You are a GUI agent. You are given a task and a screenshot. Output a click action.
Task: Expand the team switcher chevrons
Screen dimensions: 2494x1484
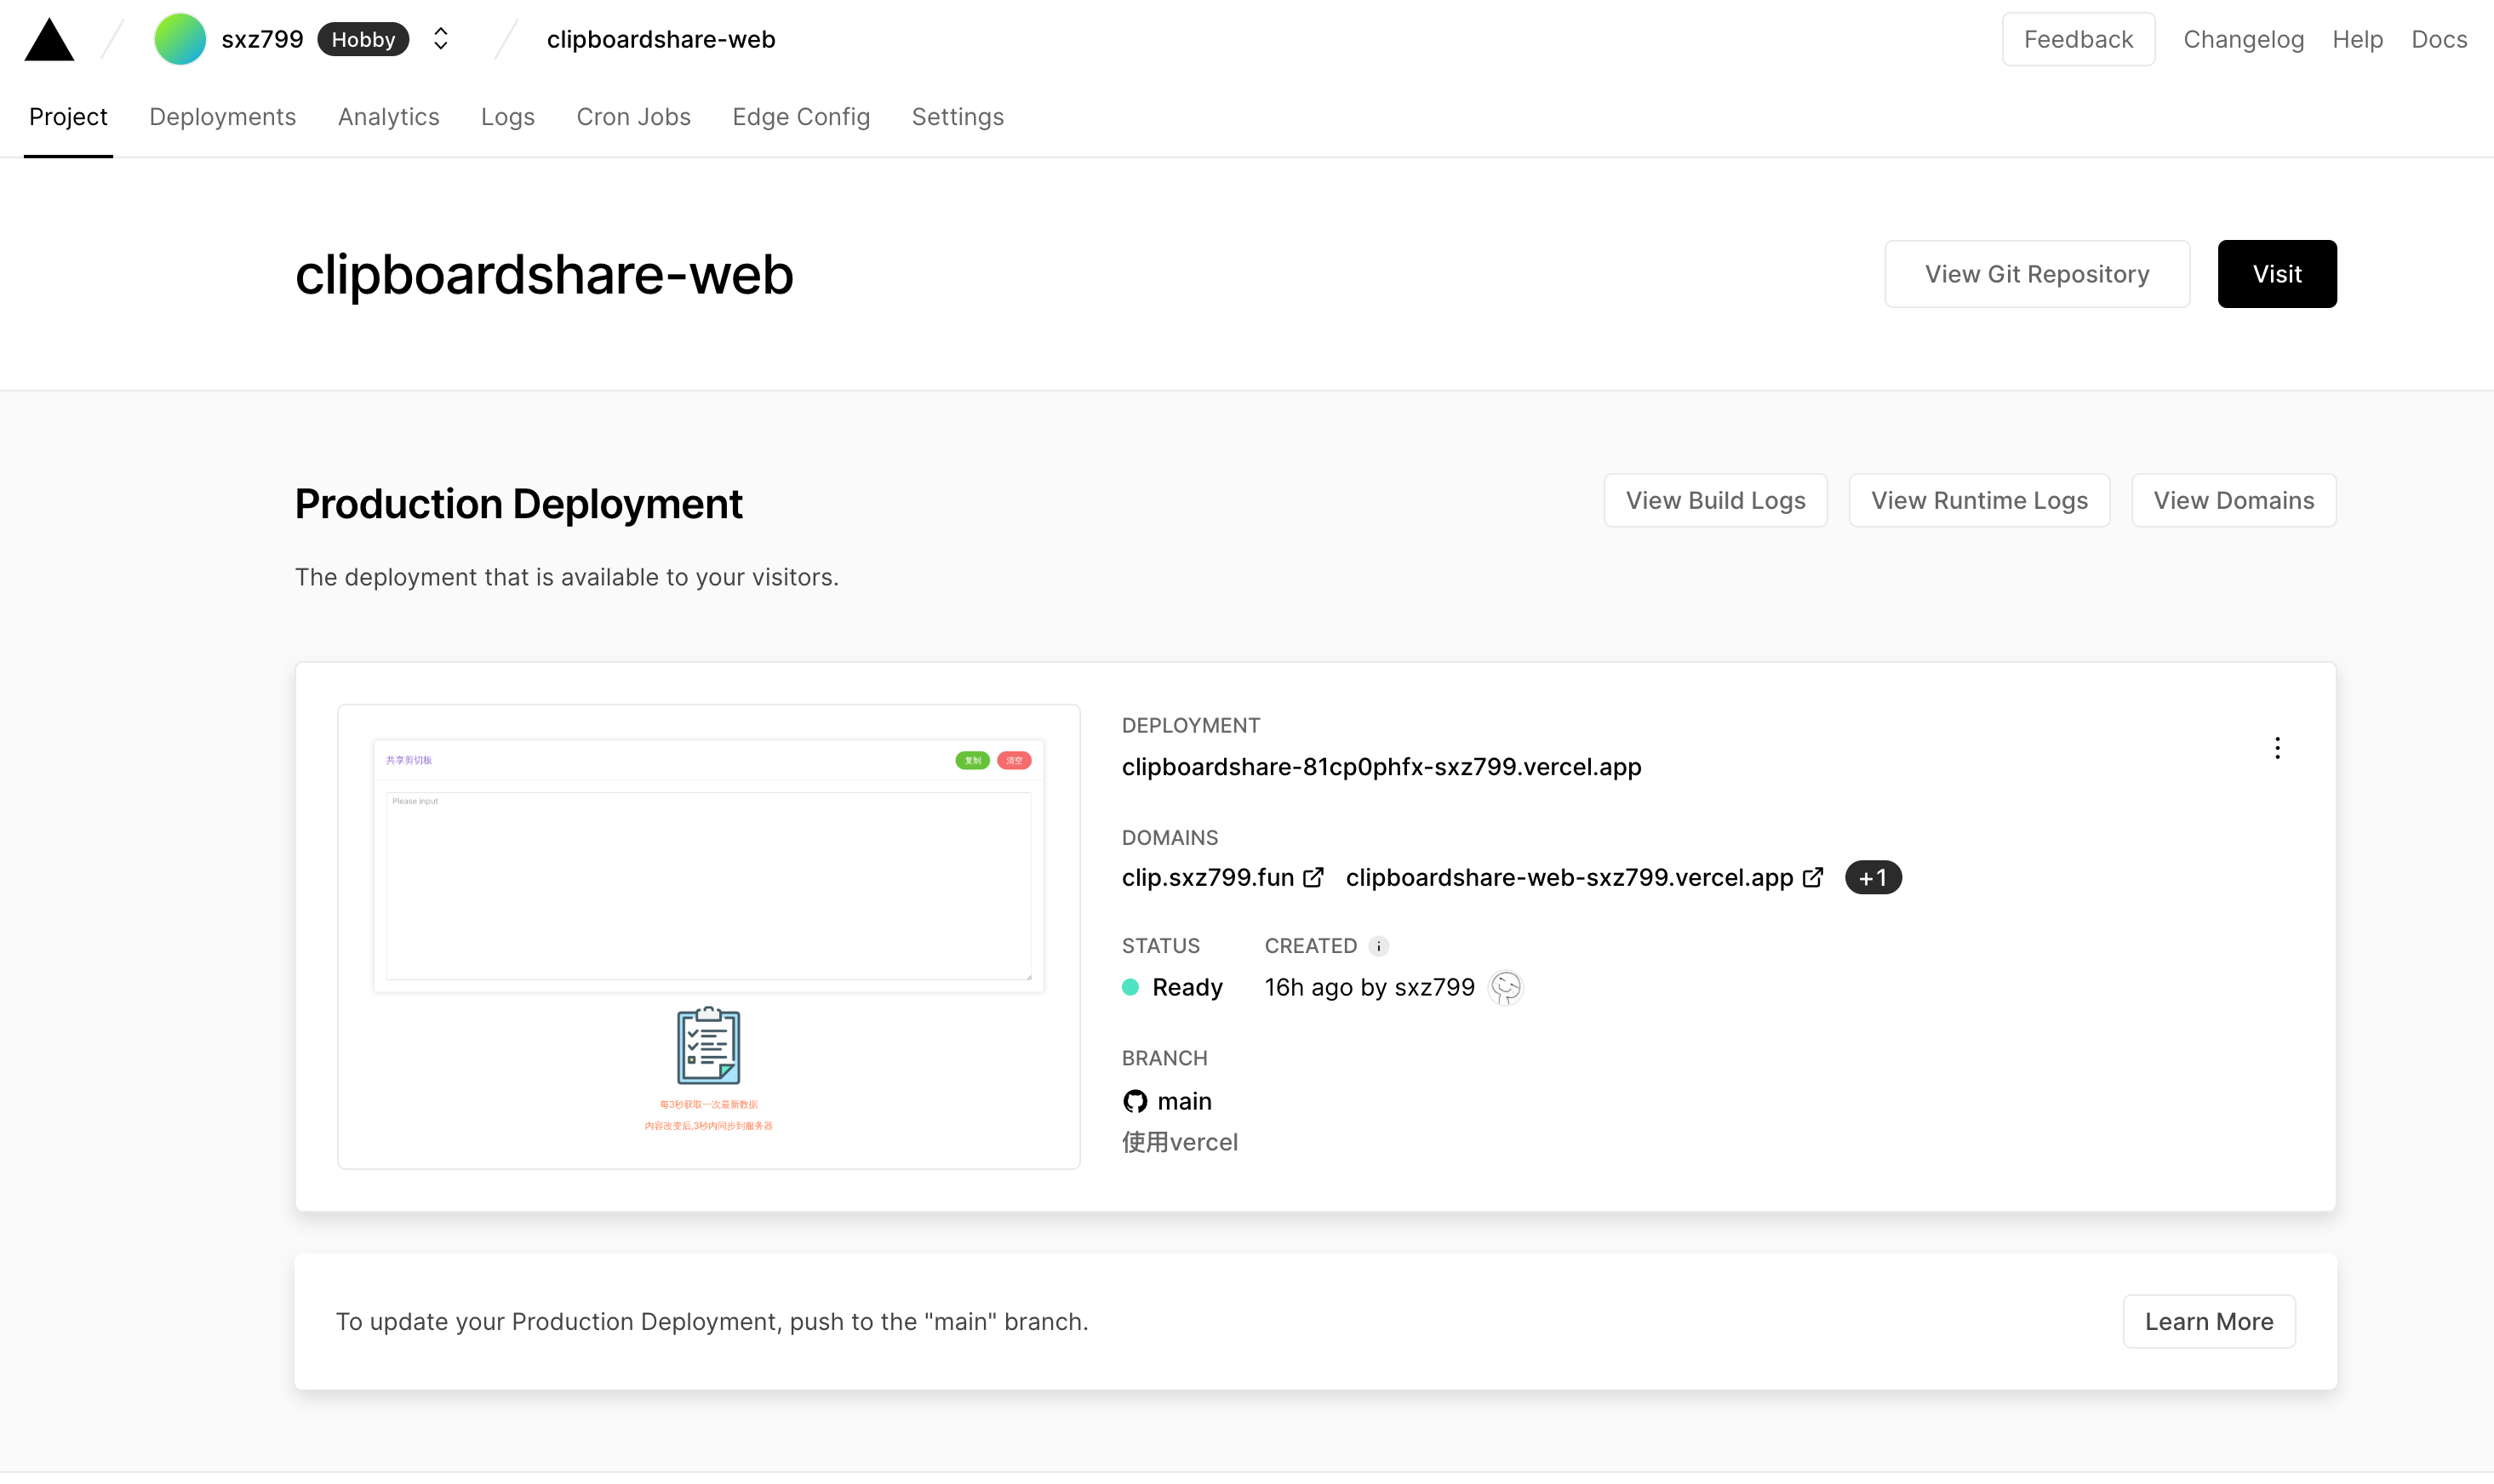coord(441,39)
